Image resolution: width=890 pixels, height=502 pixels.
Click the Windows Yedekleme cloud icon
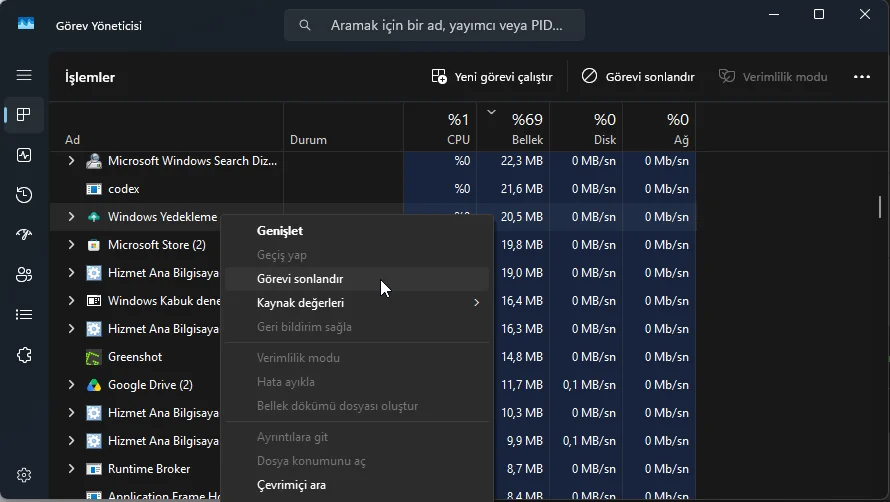[x=94, y=217]
